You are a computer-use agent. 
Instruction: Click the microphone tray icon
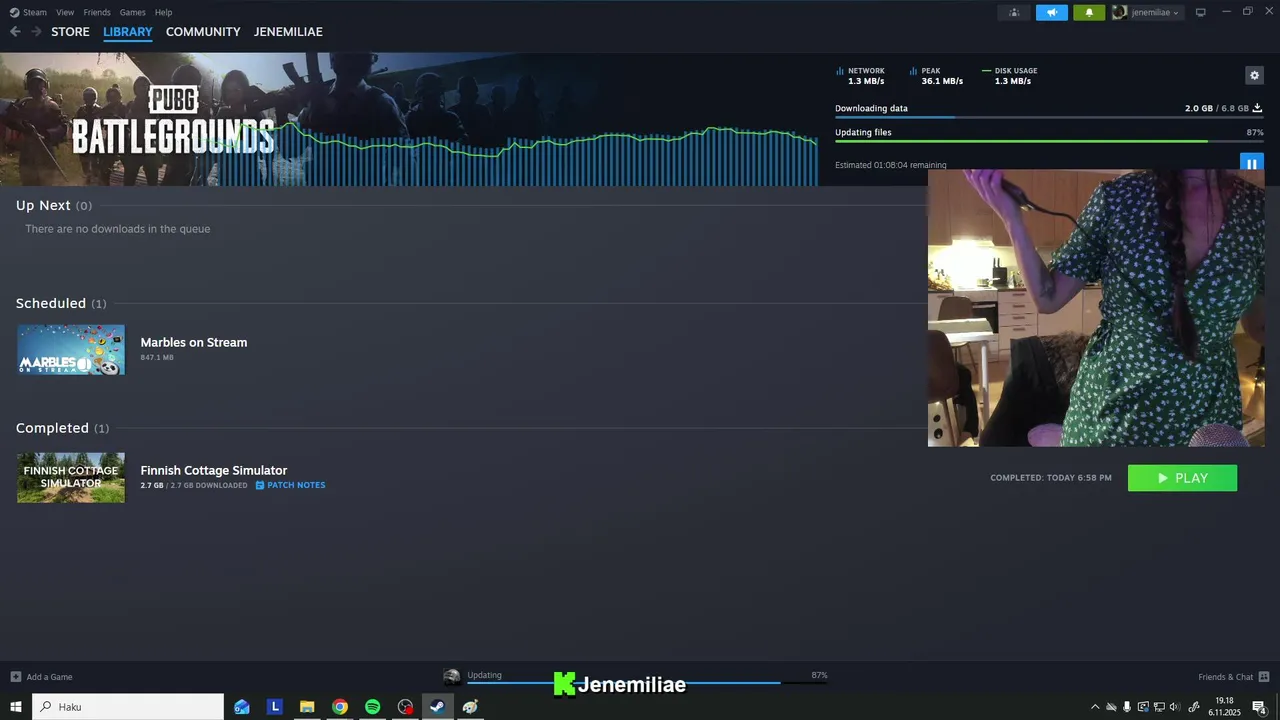click(1127, 707)
